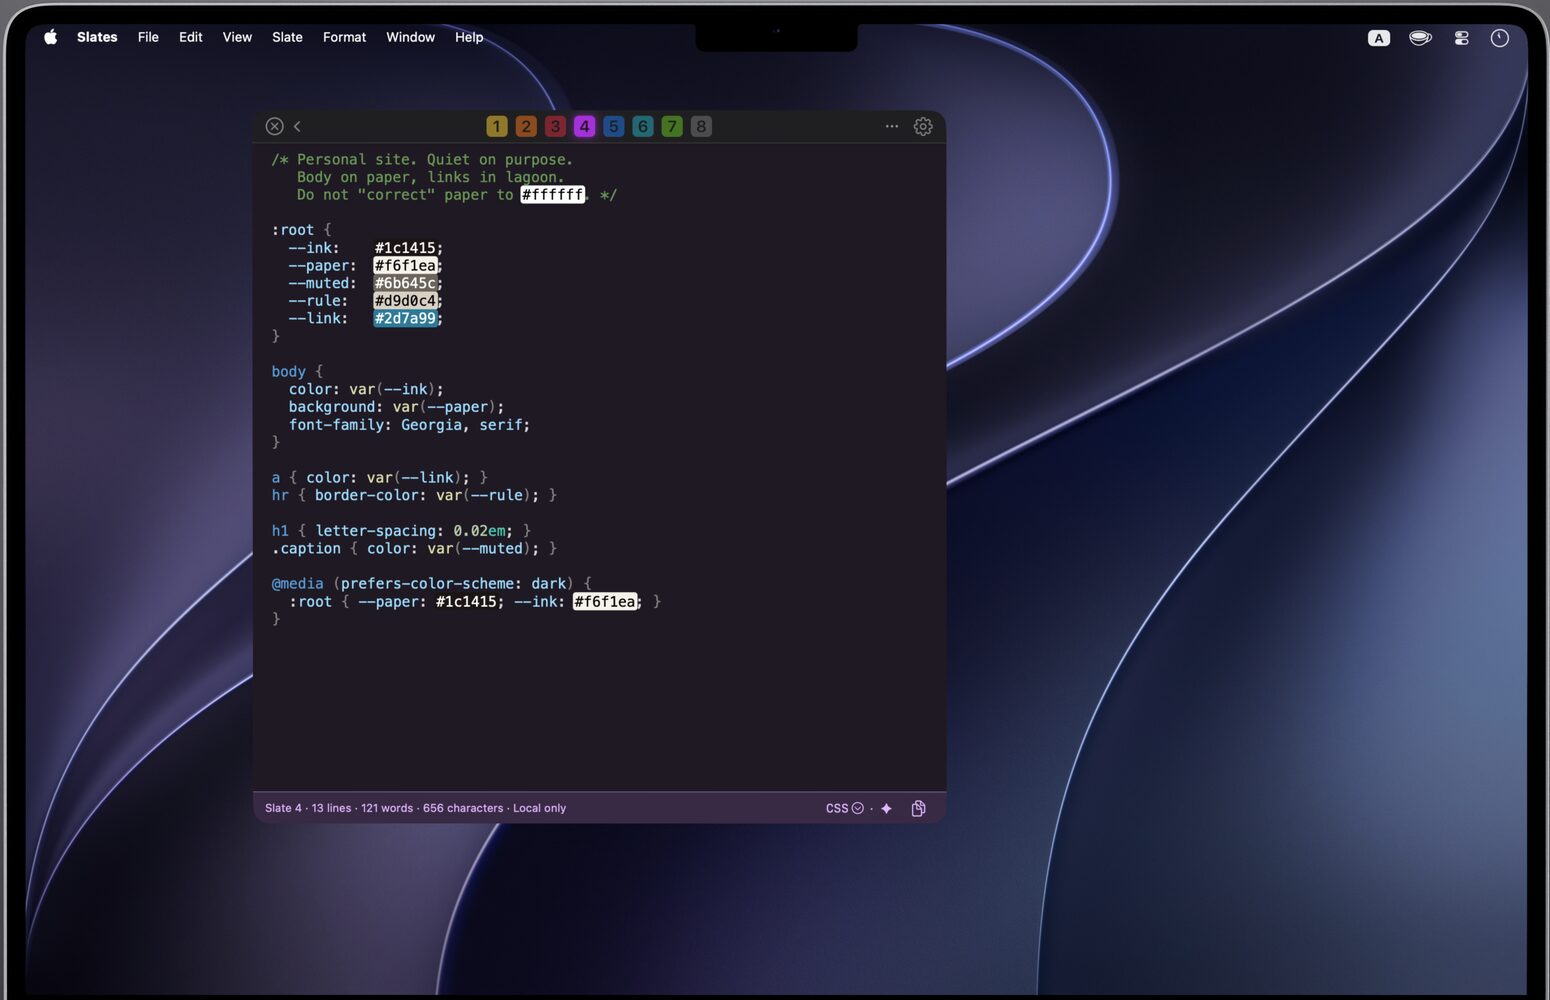Image resolution: width=1550 pixels, height=1000 pixels.
Task: Click 'Slate 4' label in status bar
Action: 283,808
